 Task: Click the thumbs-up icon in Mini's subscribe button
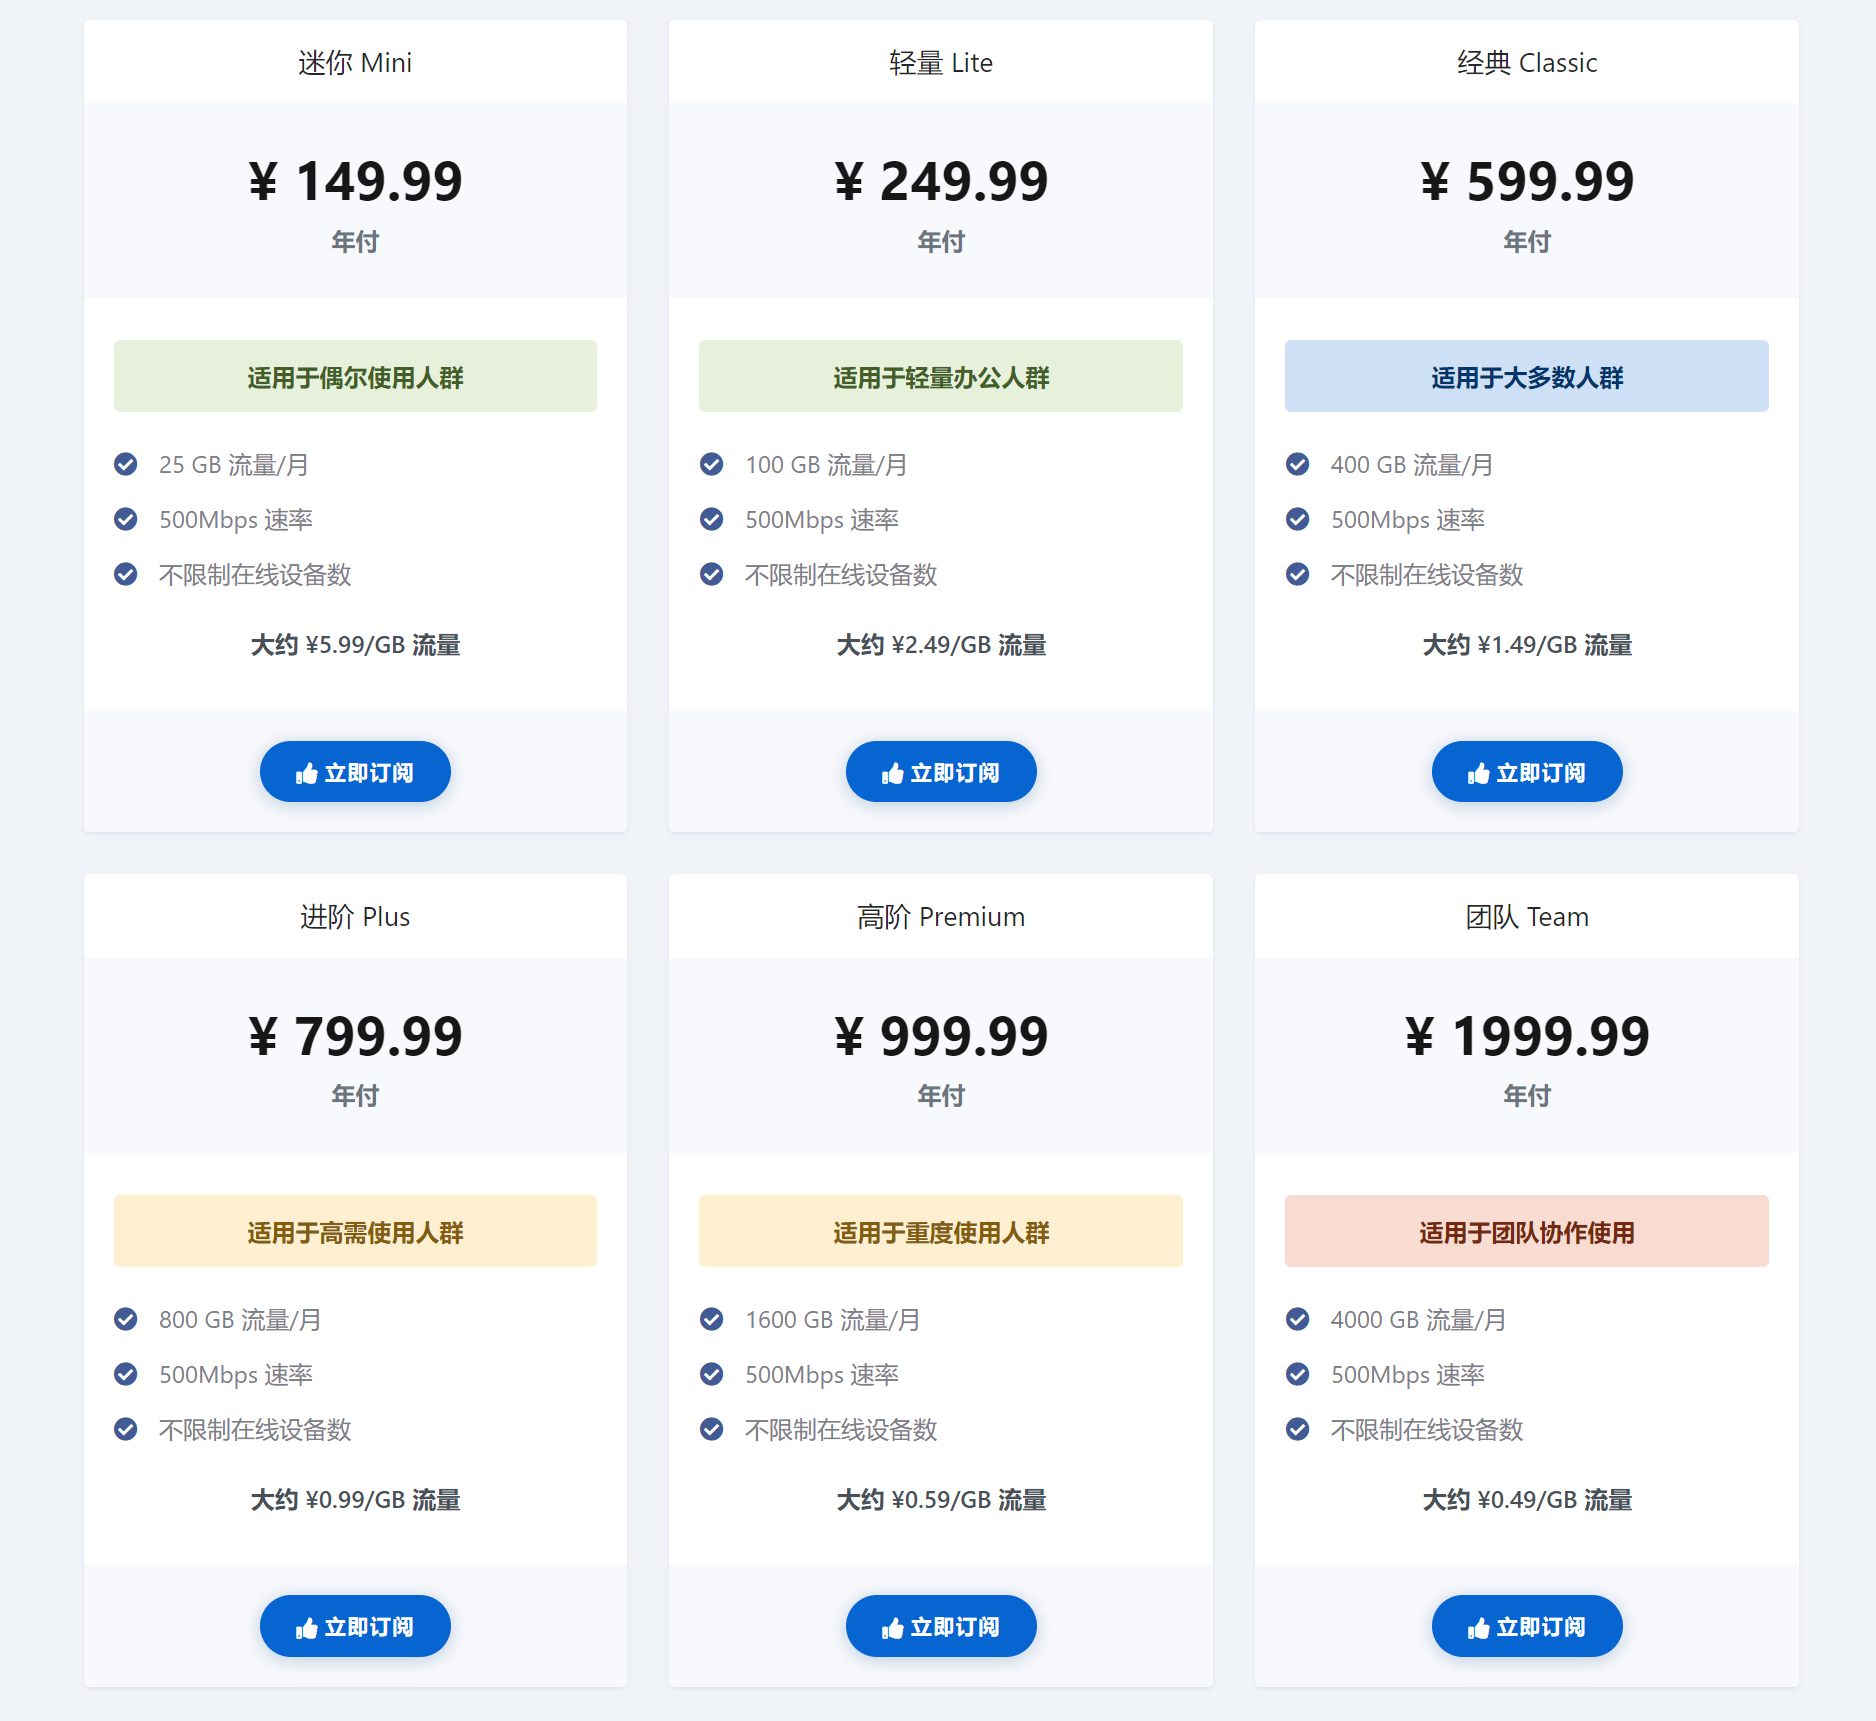(x=308, y=771)
